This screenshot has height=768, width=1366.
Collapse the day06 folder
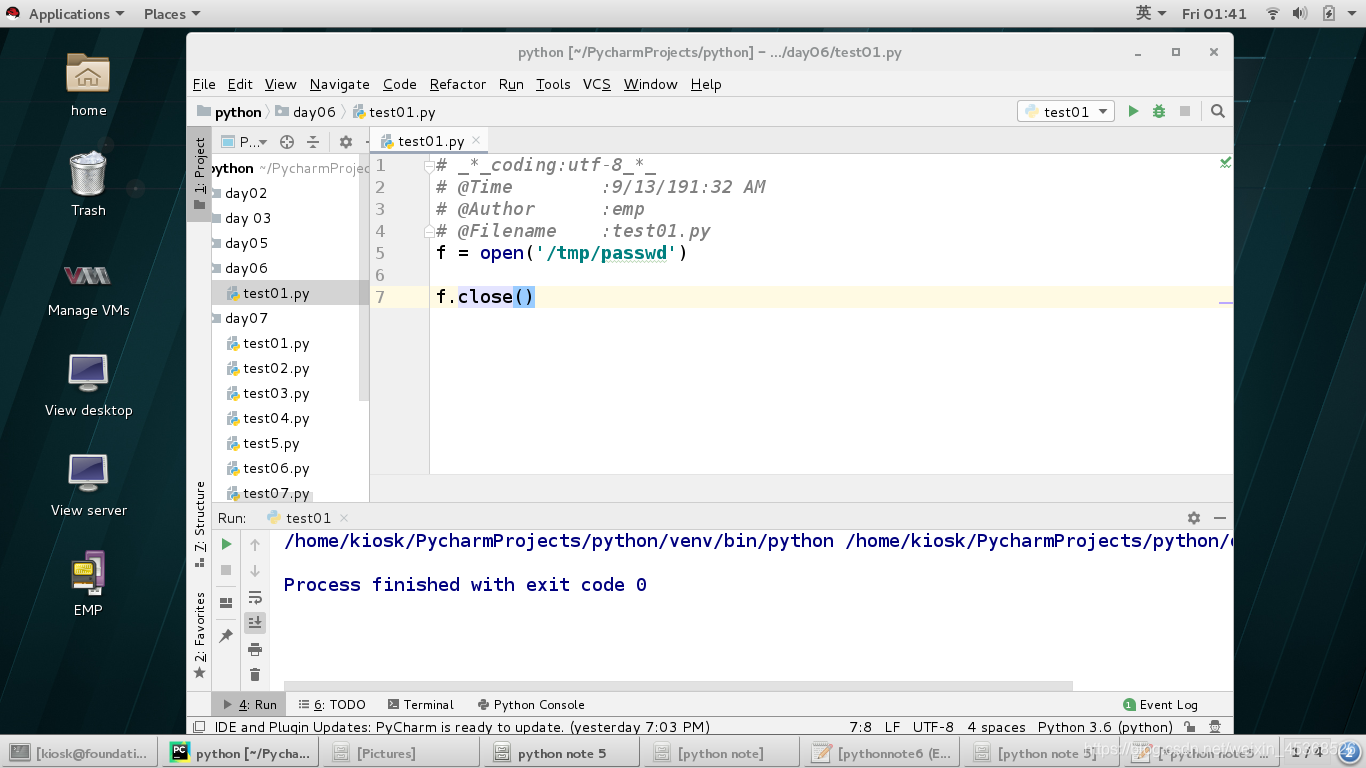(216, 268)
